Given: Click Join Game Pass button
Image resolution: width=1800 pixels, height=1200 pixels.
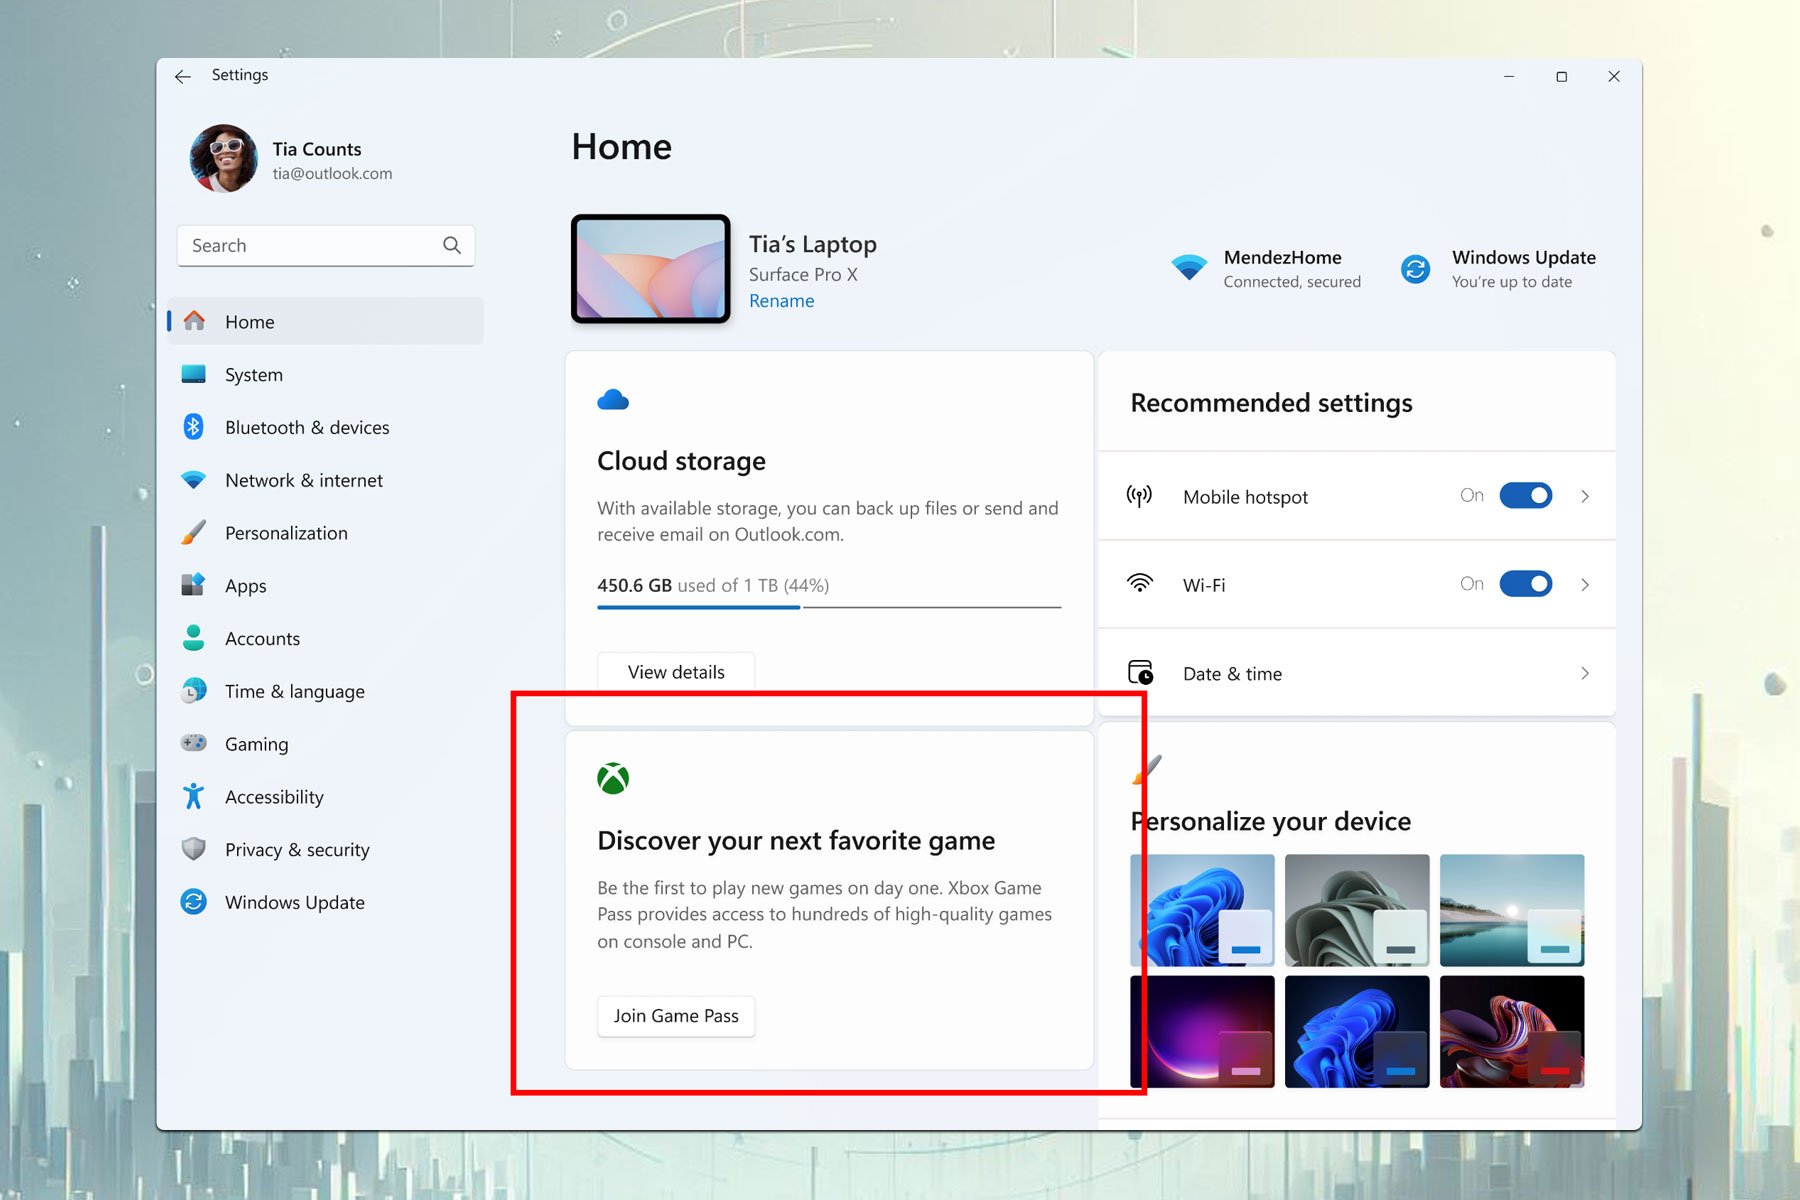Looking at the screenshot, I should [x=676, y=1016].
